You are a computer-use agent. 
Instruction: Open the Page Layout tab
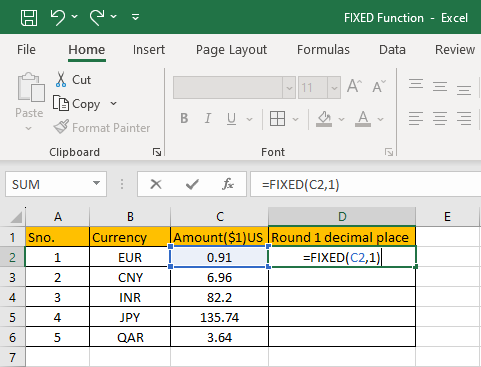pos(231,50)
